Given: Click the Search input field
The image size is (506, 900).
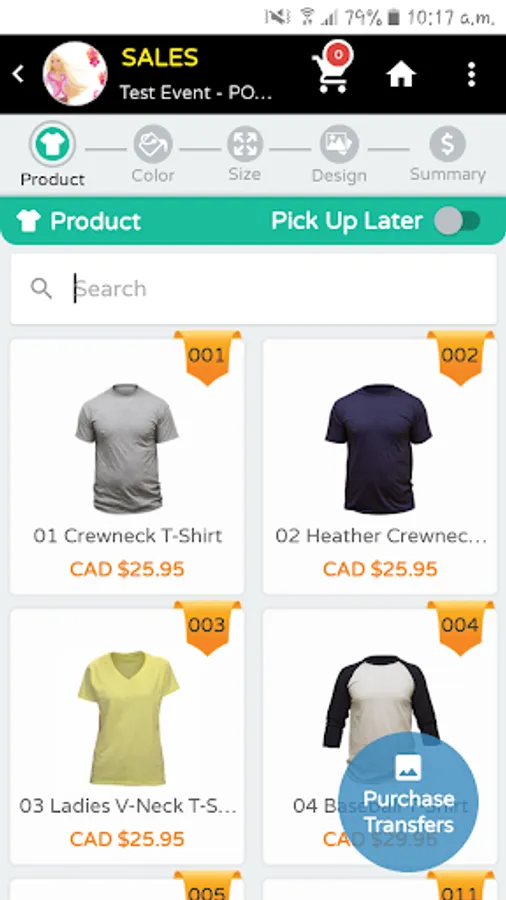Looking at the screenshot, I should click(x=254, y=289).
